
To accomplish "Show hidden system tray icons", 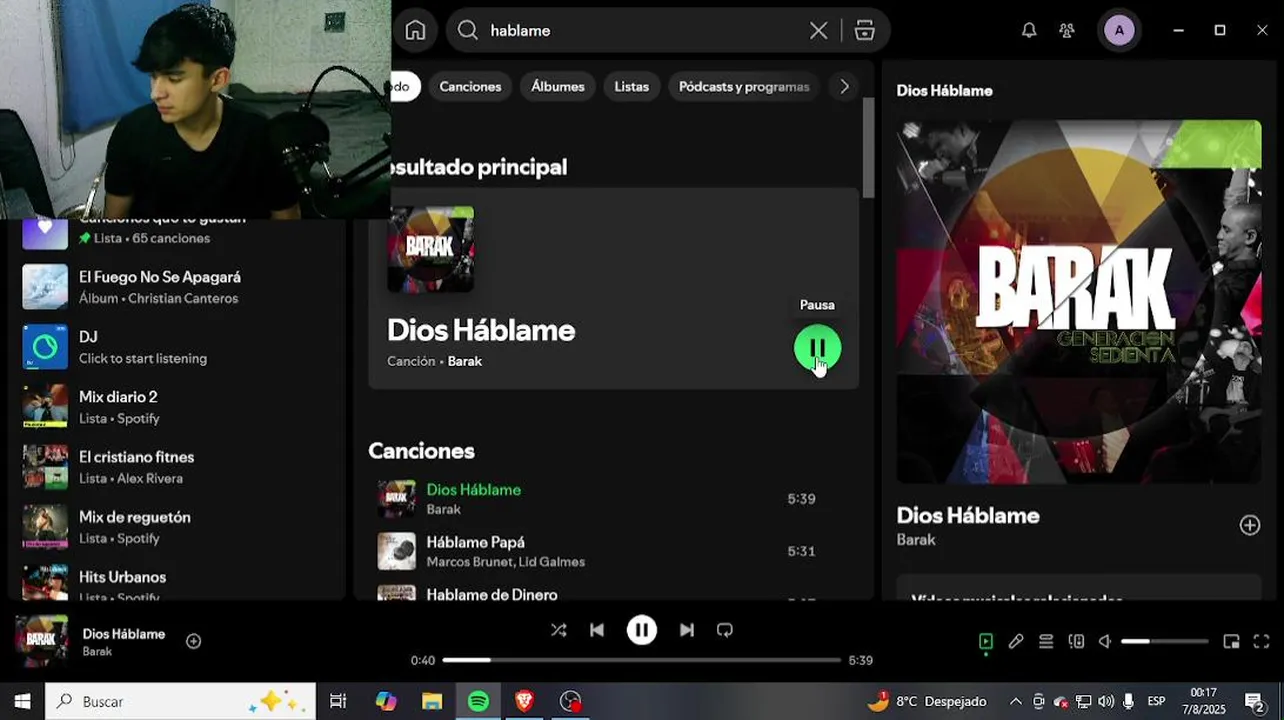I will tap(1016, 701).
